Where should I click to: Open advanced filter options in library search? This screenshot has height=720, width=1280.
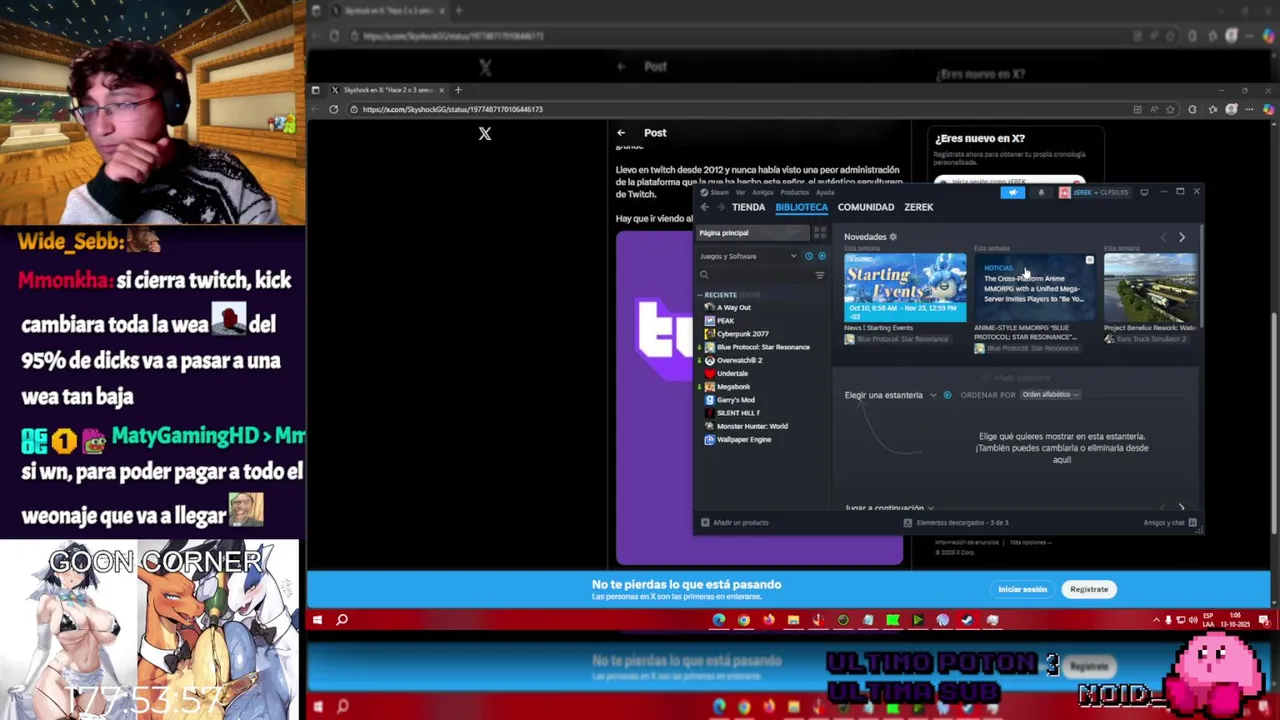coord(819,275)
